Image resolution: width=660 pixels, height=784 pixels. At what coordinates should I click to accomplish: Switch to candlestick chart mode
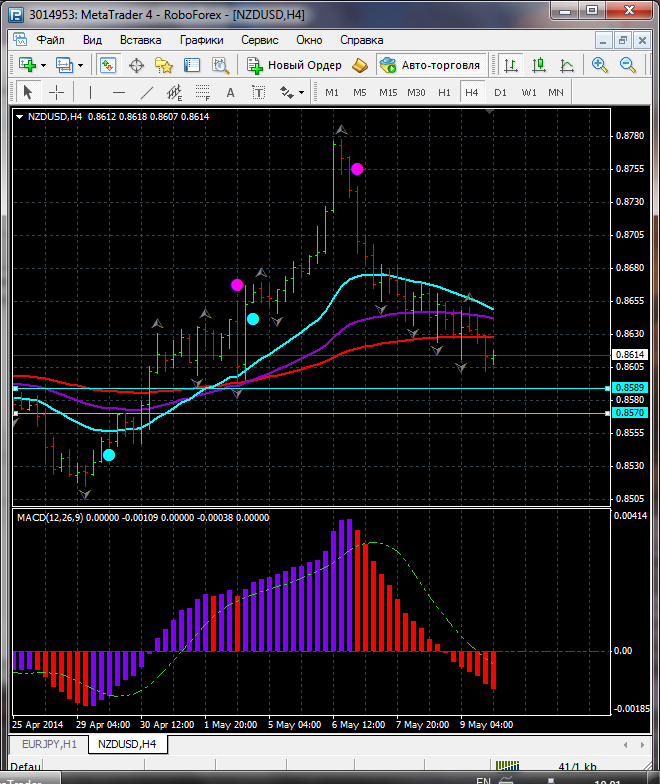point(539,65)
